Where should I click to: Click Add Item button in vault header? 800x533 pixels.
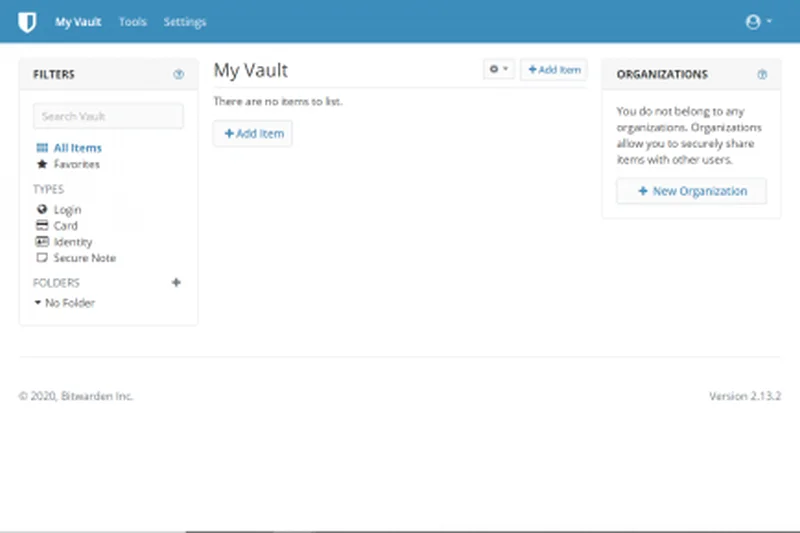pos(553,69)
